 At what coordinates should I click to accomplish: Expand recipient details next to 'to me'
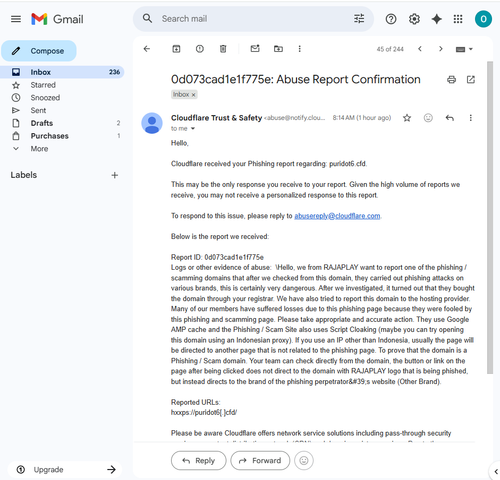(x=193, y=129)
